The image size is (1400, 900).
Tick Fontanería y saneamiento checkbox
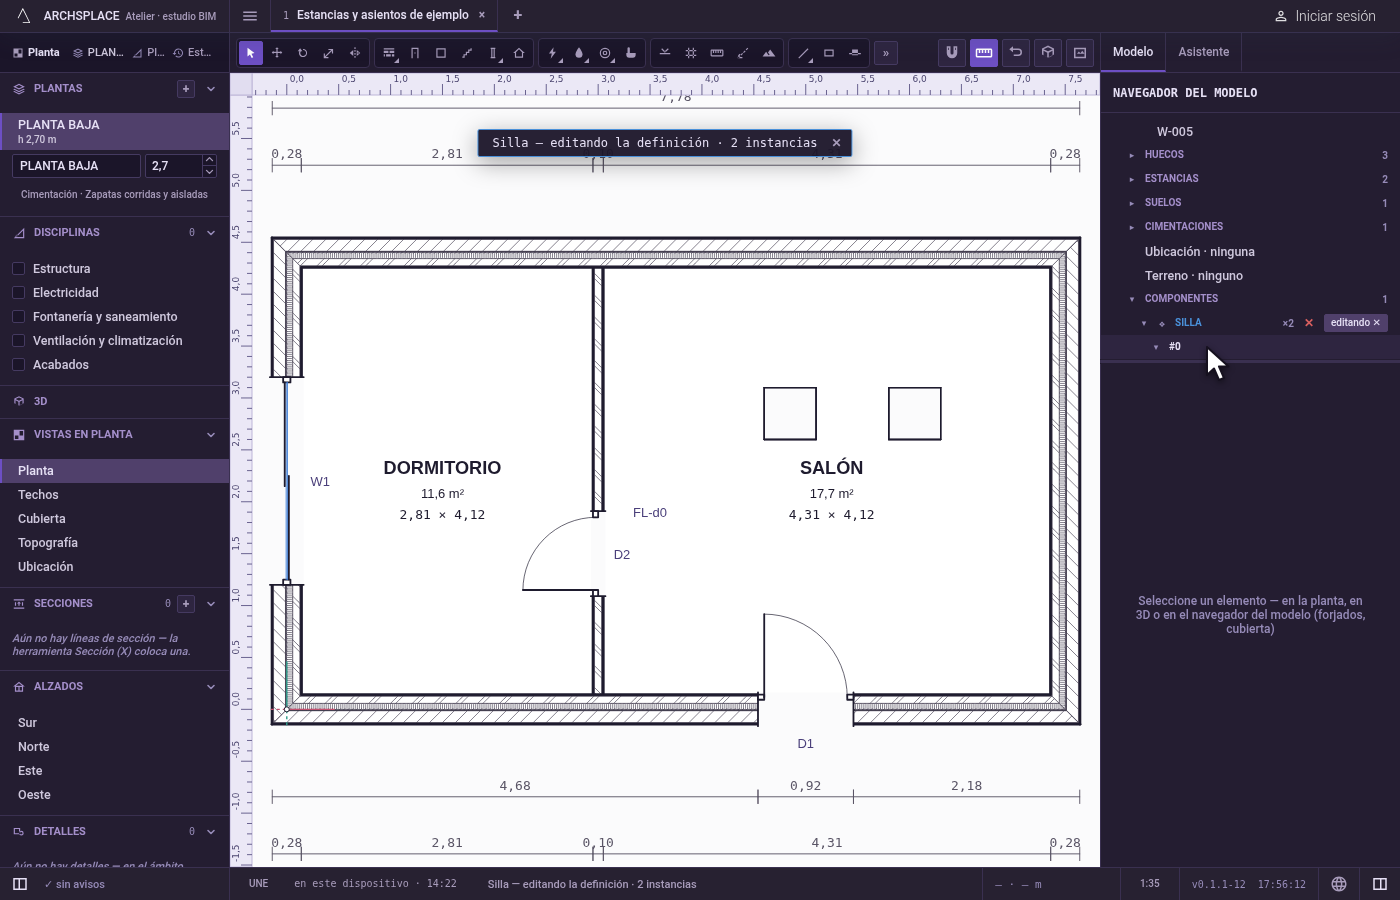18,317
